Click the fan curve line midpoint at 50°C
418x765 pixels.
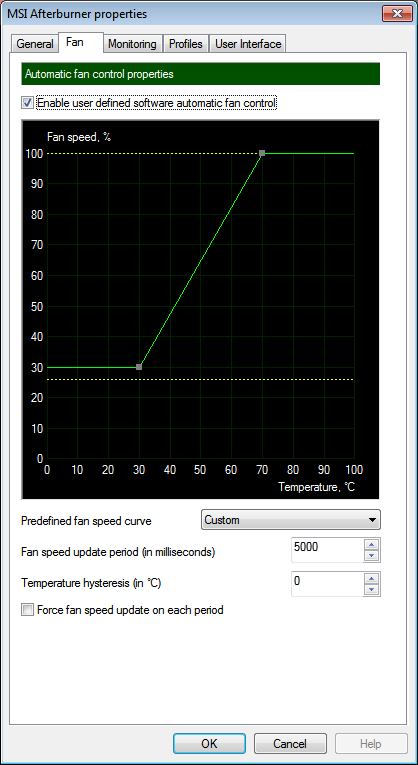pos(200,260)
